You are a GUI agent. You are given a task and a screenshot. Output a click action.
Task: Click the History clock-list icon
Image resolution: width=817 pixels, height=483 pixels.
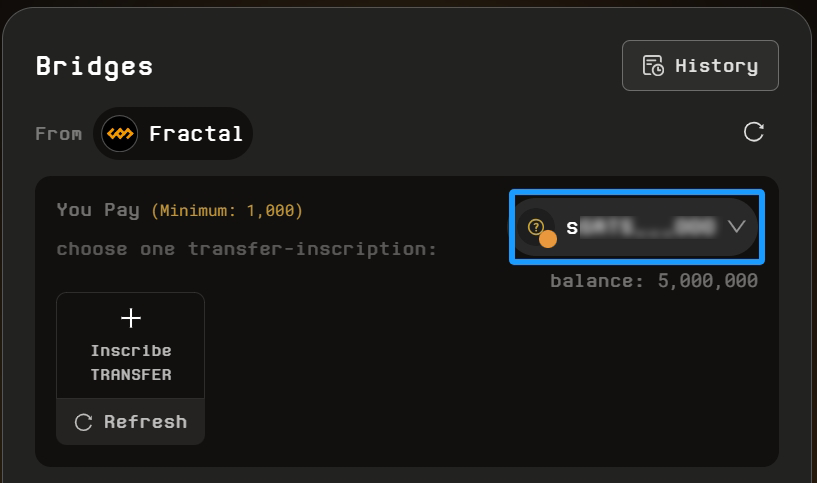[654, 66]
